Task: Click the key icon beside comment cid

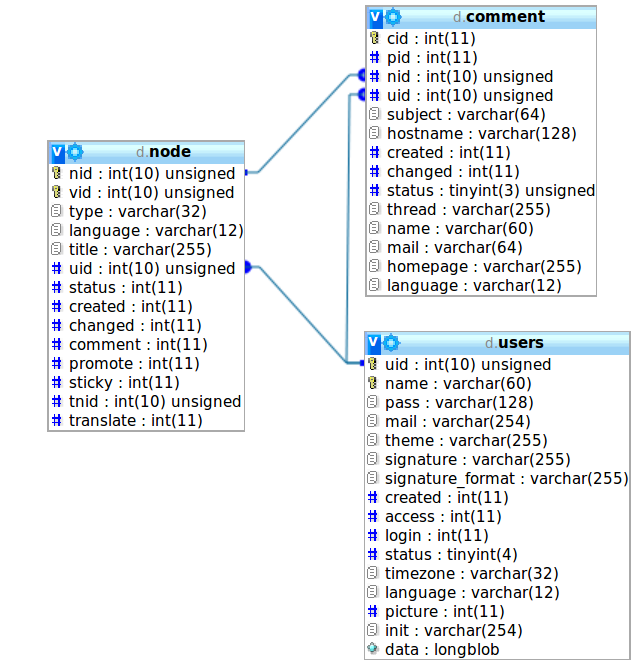Action: [375, 38]
